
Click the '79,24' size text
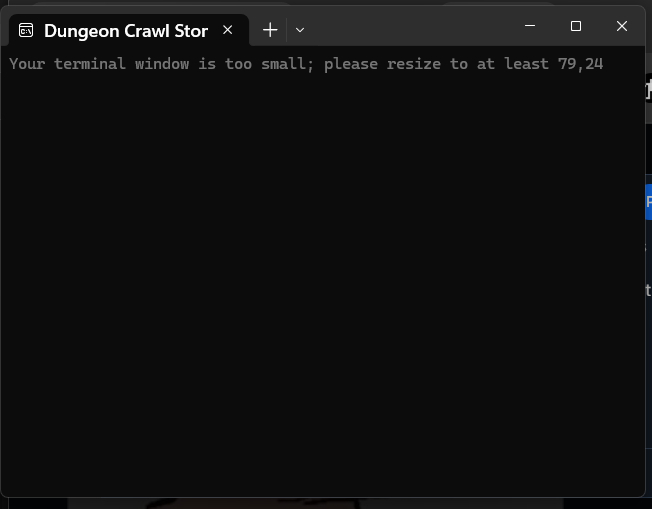[580, 64]
